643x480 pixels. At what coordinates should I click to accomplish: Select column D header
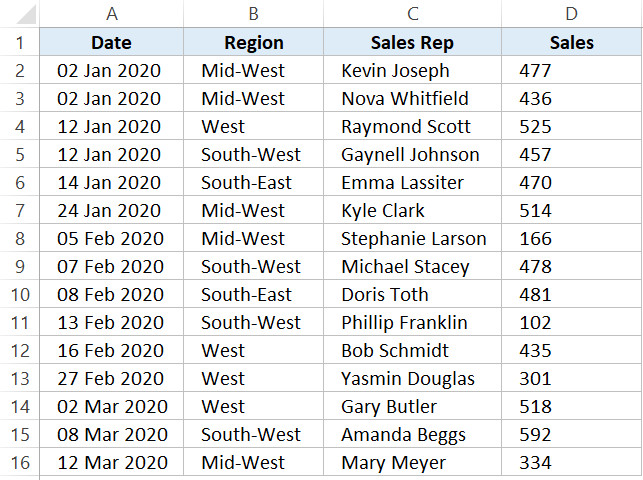(x=571, y=14)
